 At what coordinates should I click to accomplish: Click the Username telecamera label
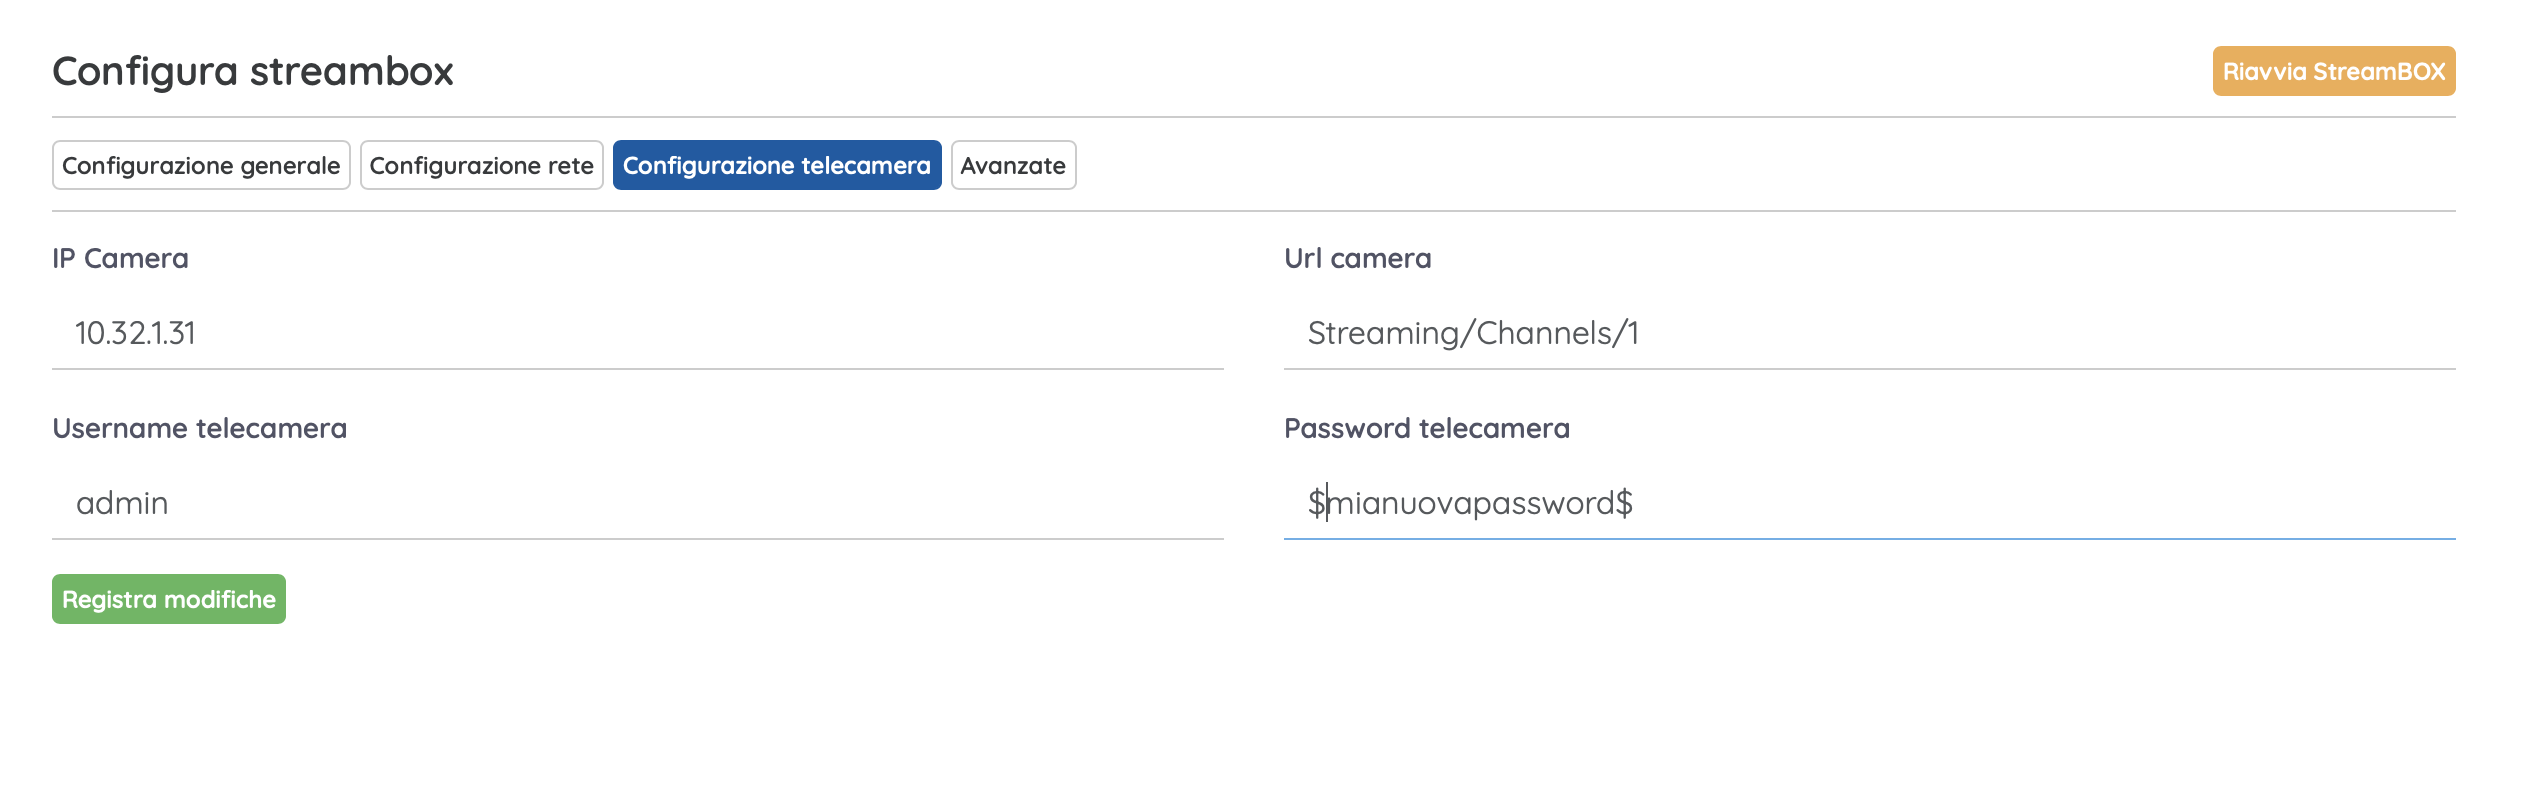coord(199,428)
